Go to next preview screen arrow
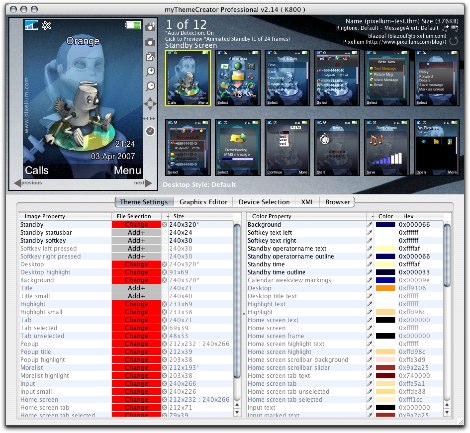 pos(149,183)
